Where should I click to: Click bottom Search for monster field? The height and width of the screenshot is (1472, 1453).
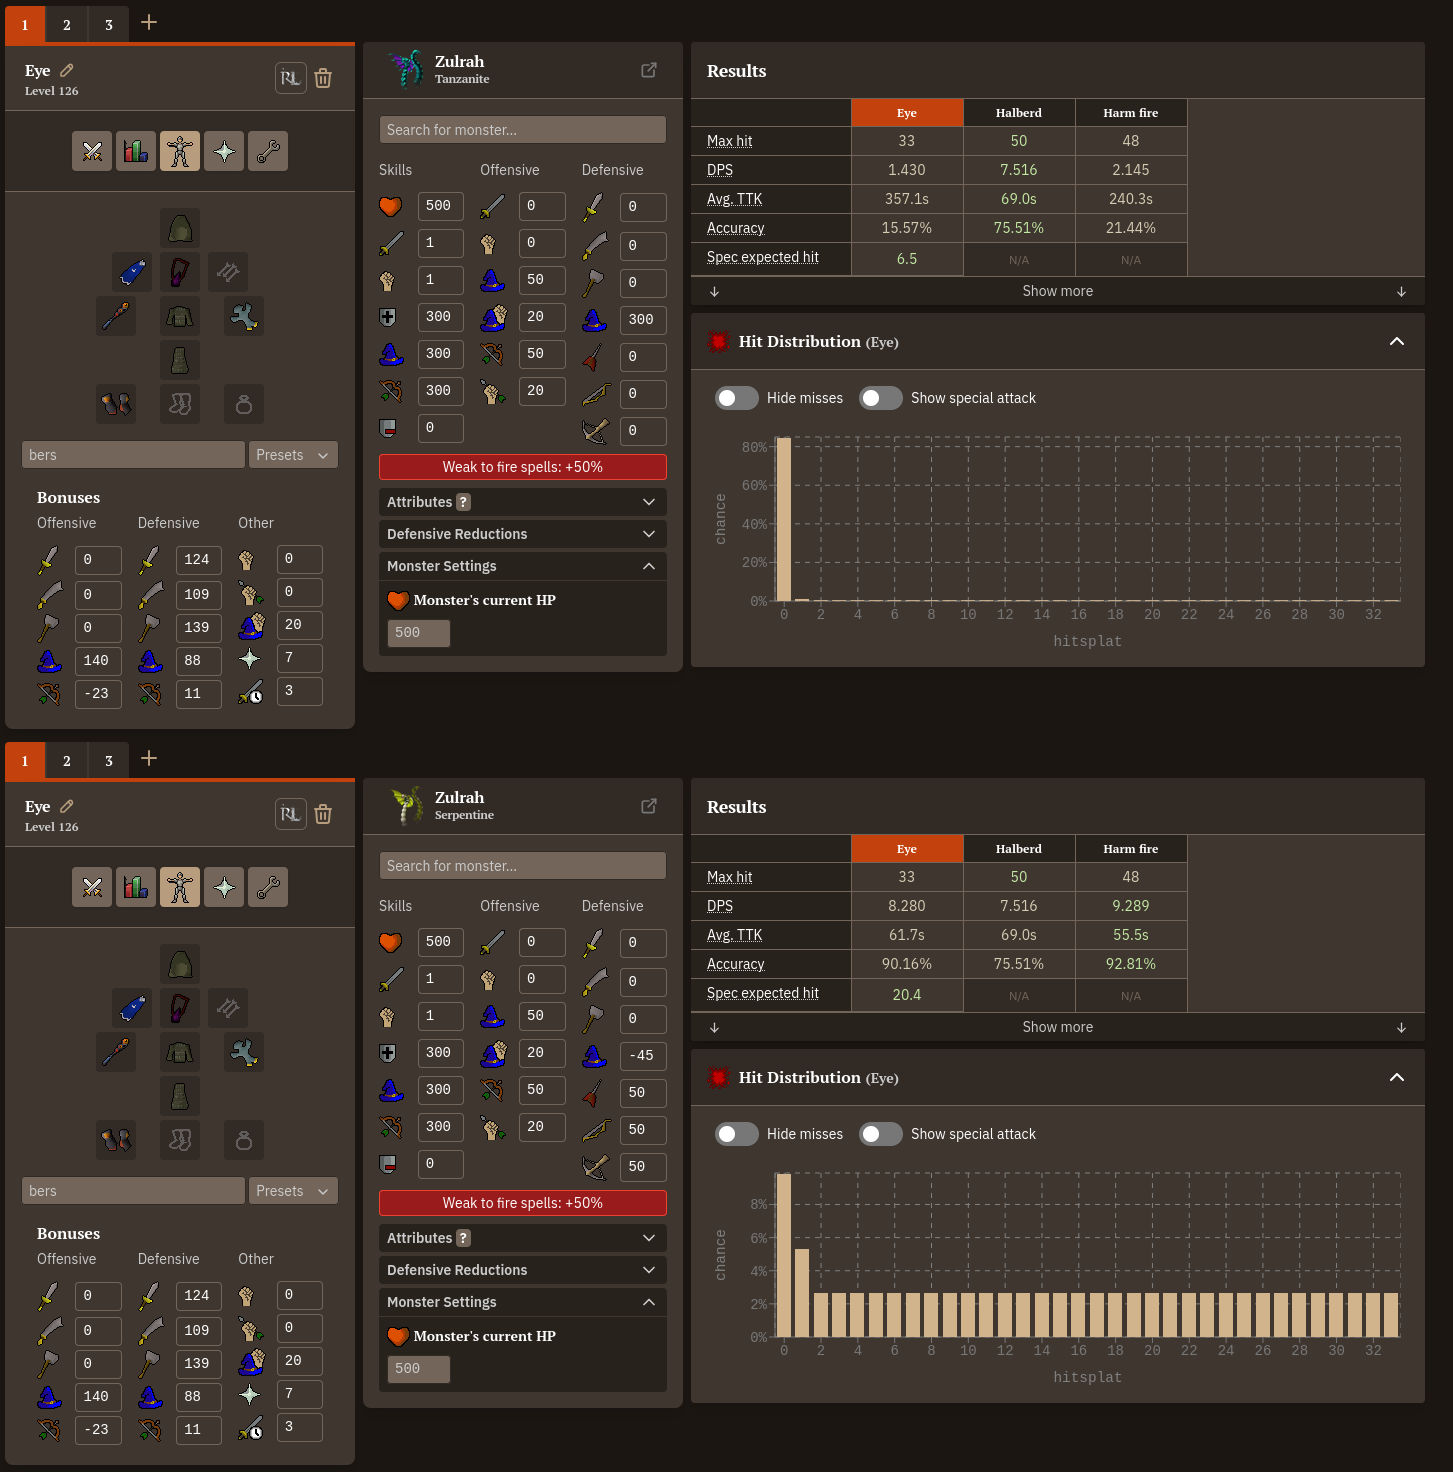pyautogui.click(x=523, y=866)
